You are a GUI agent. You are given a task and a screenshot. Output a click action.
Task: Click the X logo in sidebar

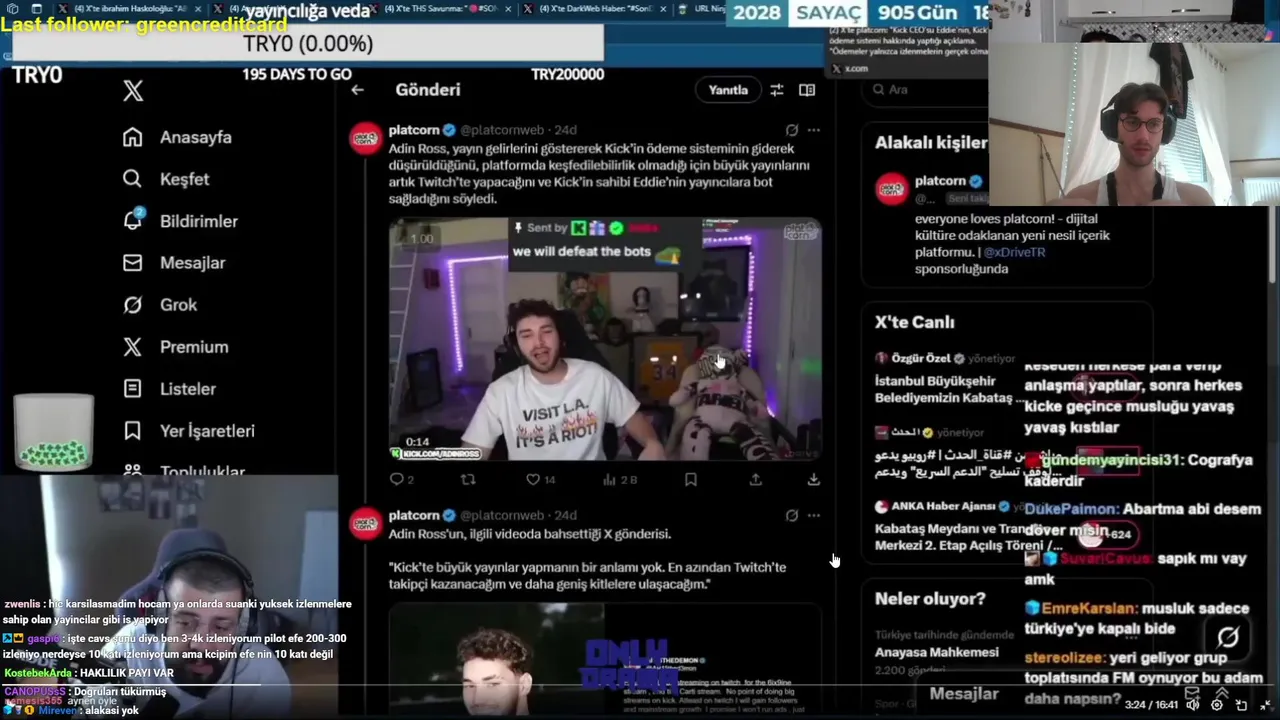133,91
